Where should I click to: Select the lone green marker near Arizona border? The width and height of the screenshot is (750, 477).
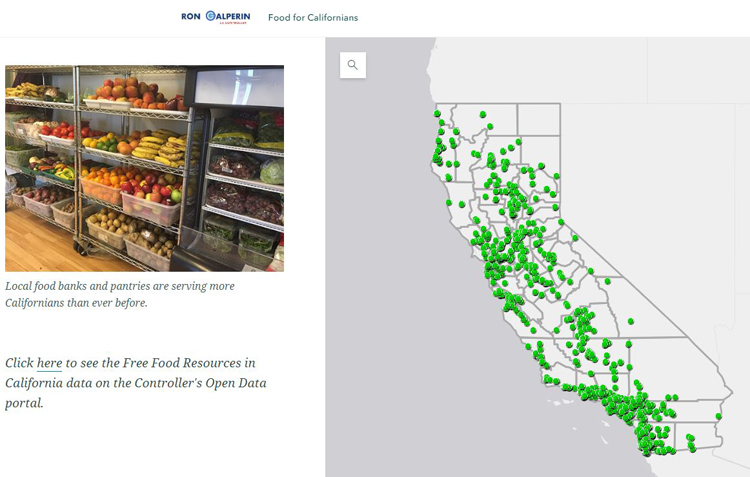point(718,416)
